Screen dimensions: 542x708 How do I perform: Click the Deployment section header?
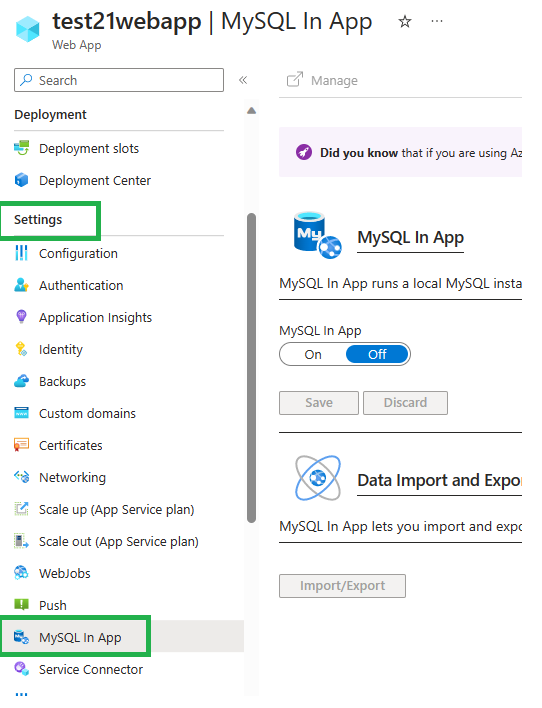point(50,114)
